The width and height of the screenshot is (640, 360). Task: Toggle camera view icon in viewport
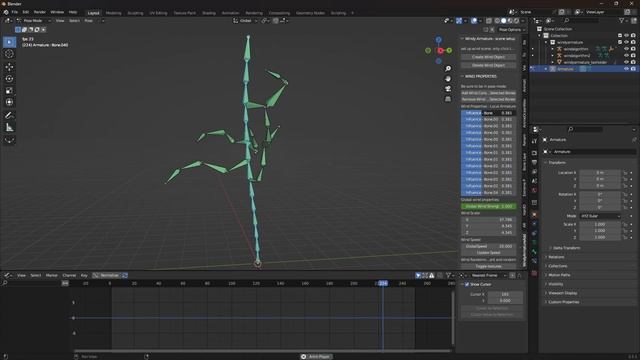click(x=448, y=89)
